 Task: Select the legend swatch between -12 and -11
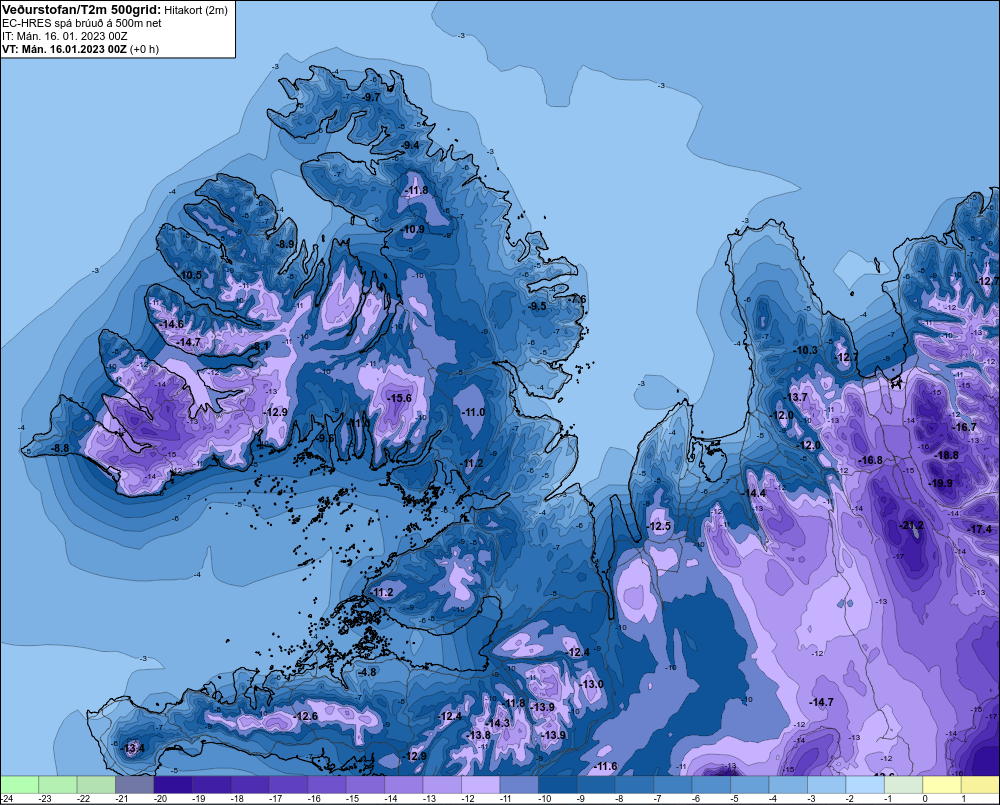tap(481, 784)
